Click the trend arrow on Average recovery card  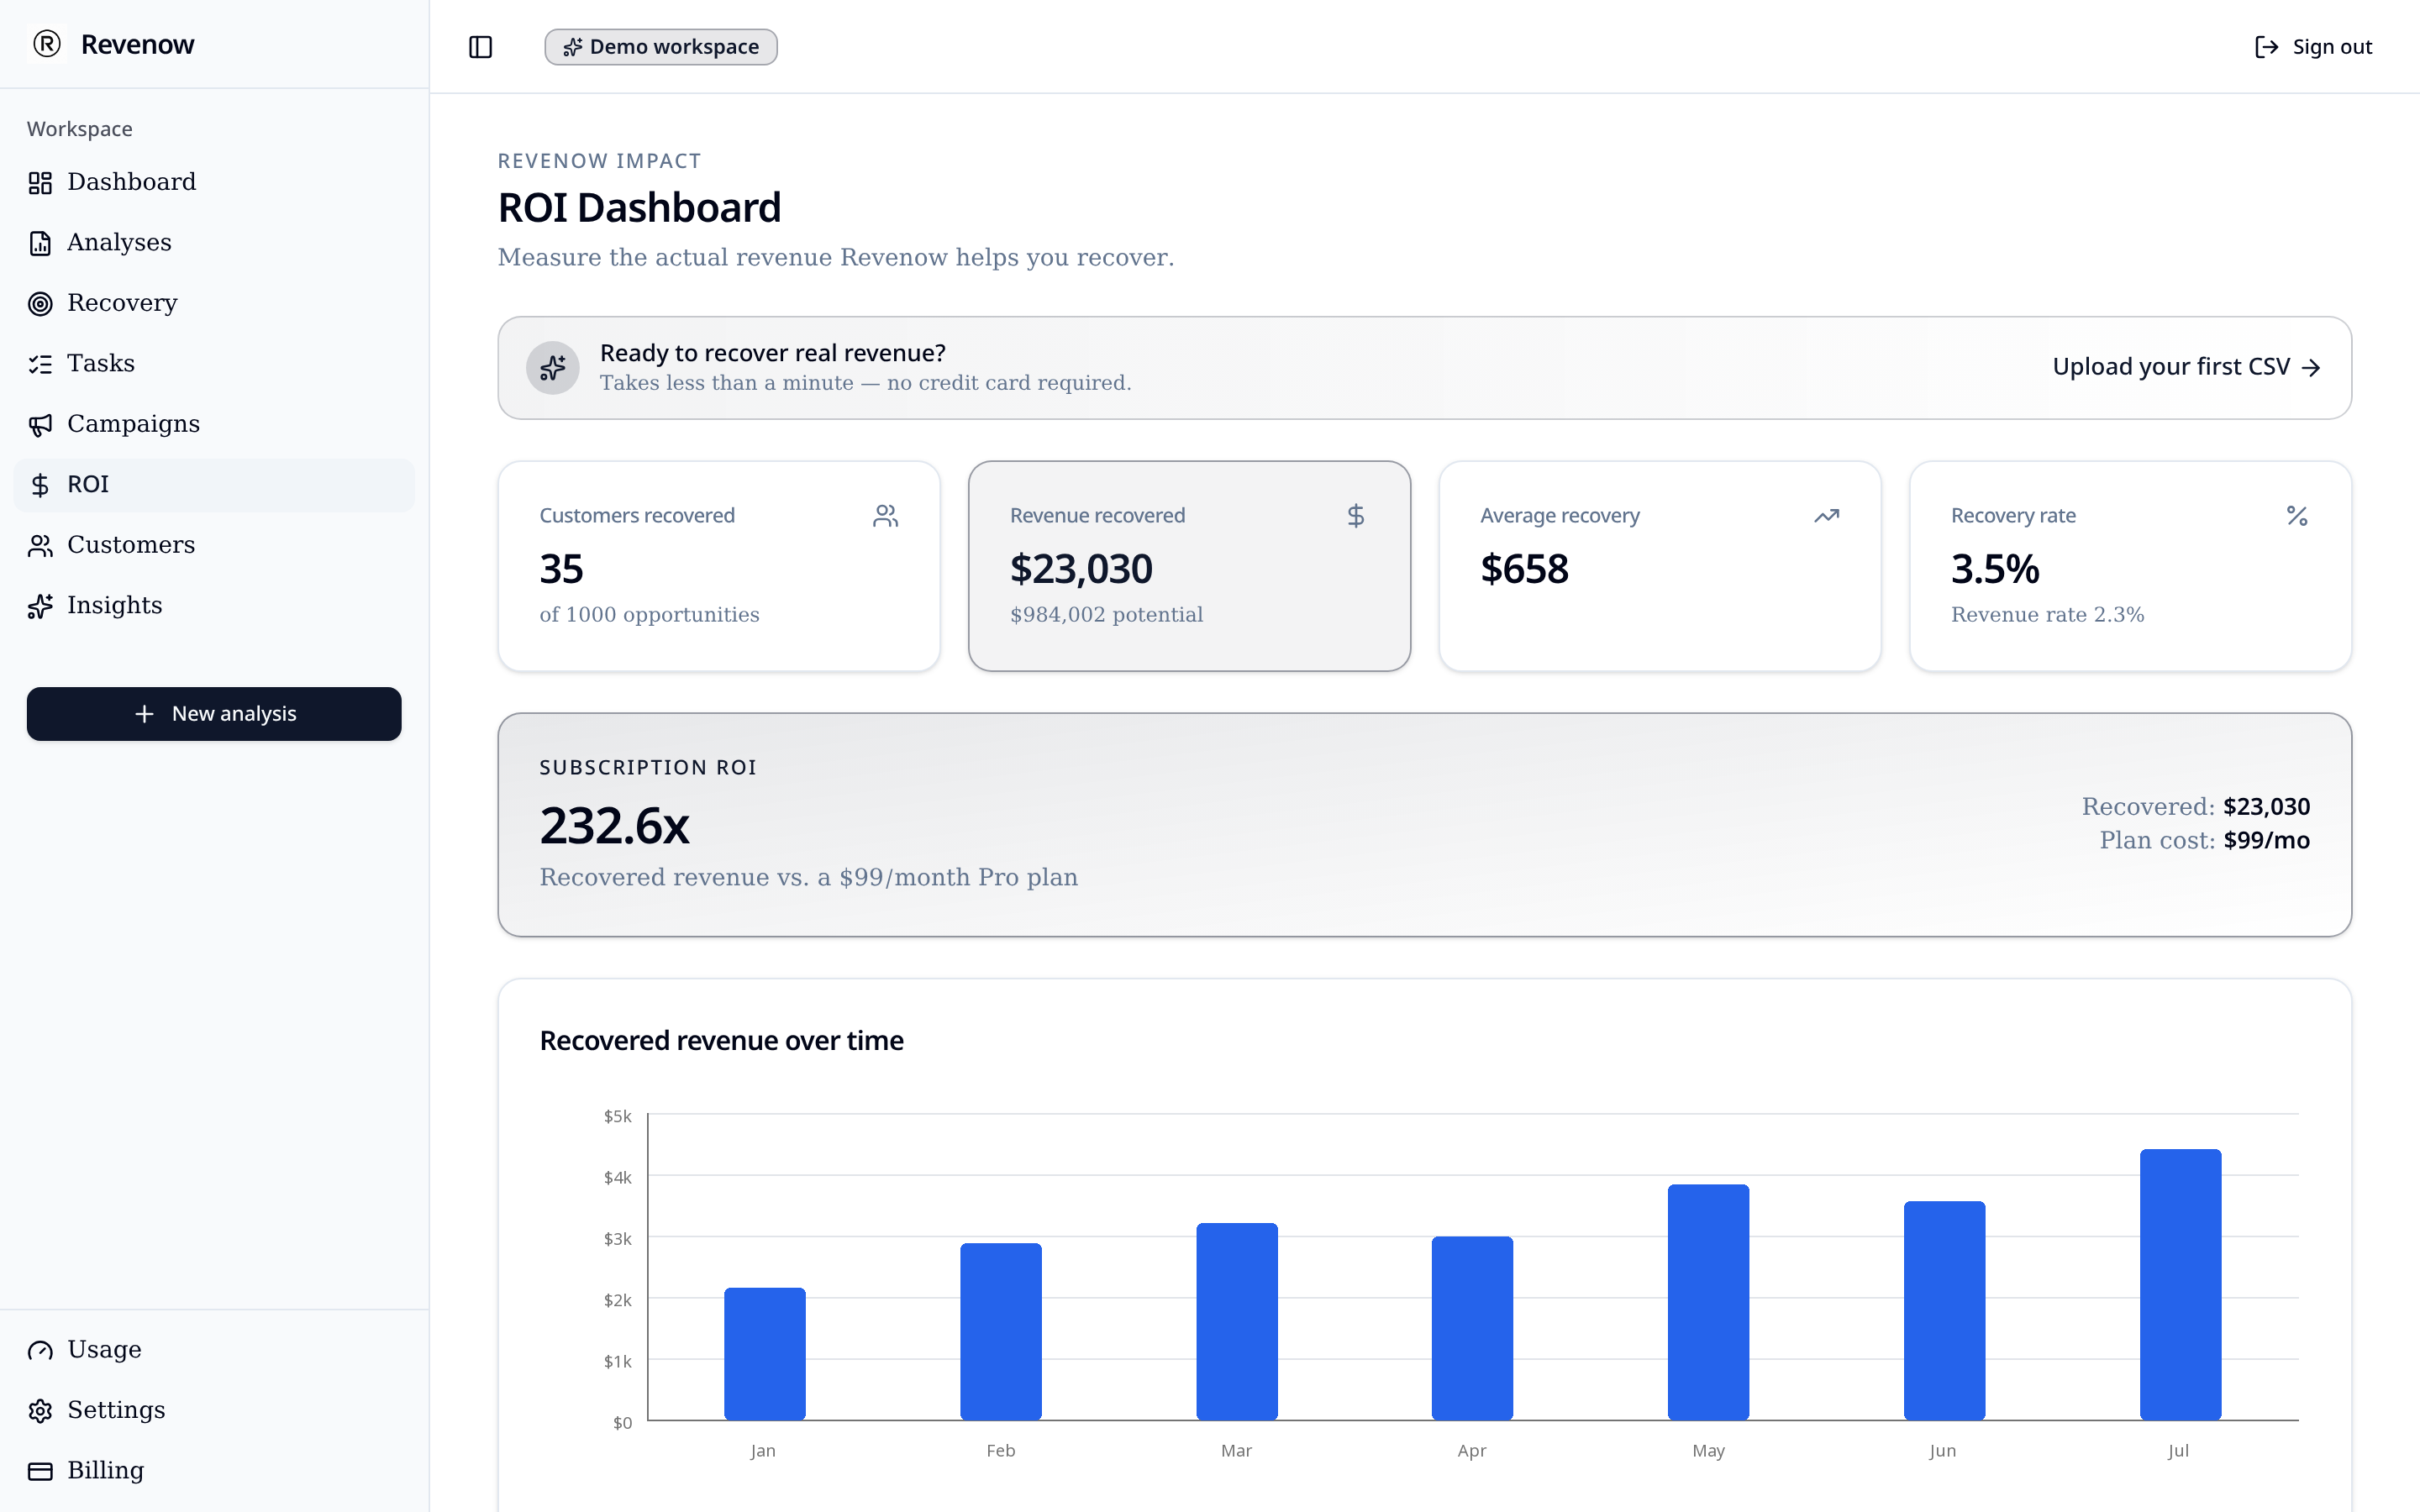click(x=1827, y=516)
